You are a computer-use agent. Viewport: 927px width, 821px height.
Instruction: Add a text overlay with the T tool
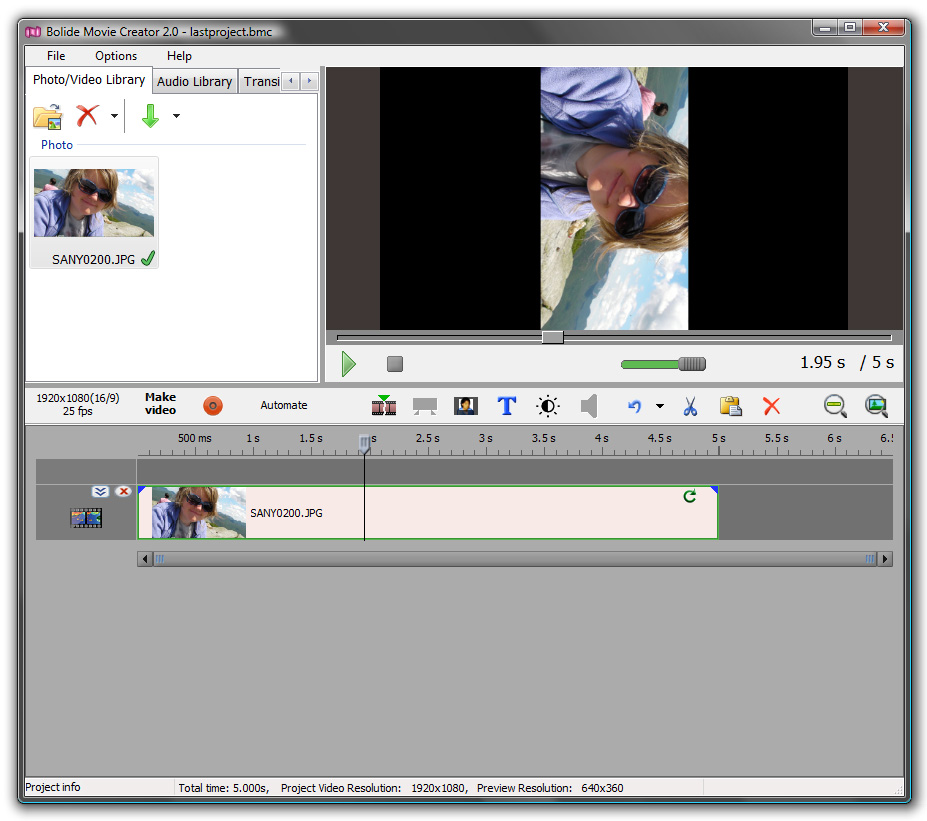[506, 406]
